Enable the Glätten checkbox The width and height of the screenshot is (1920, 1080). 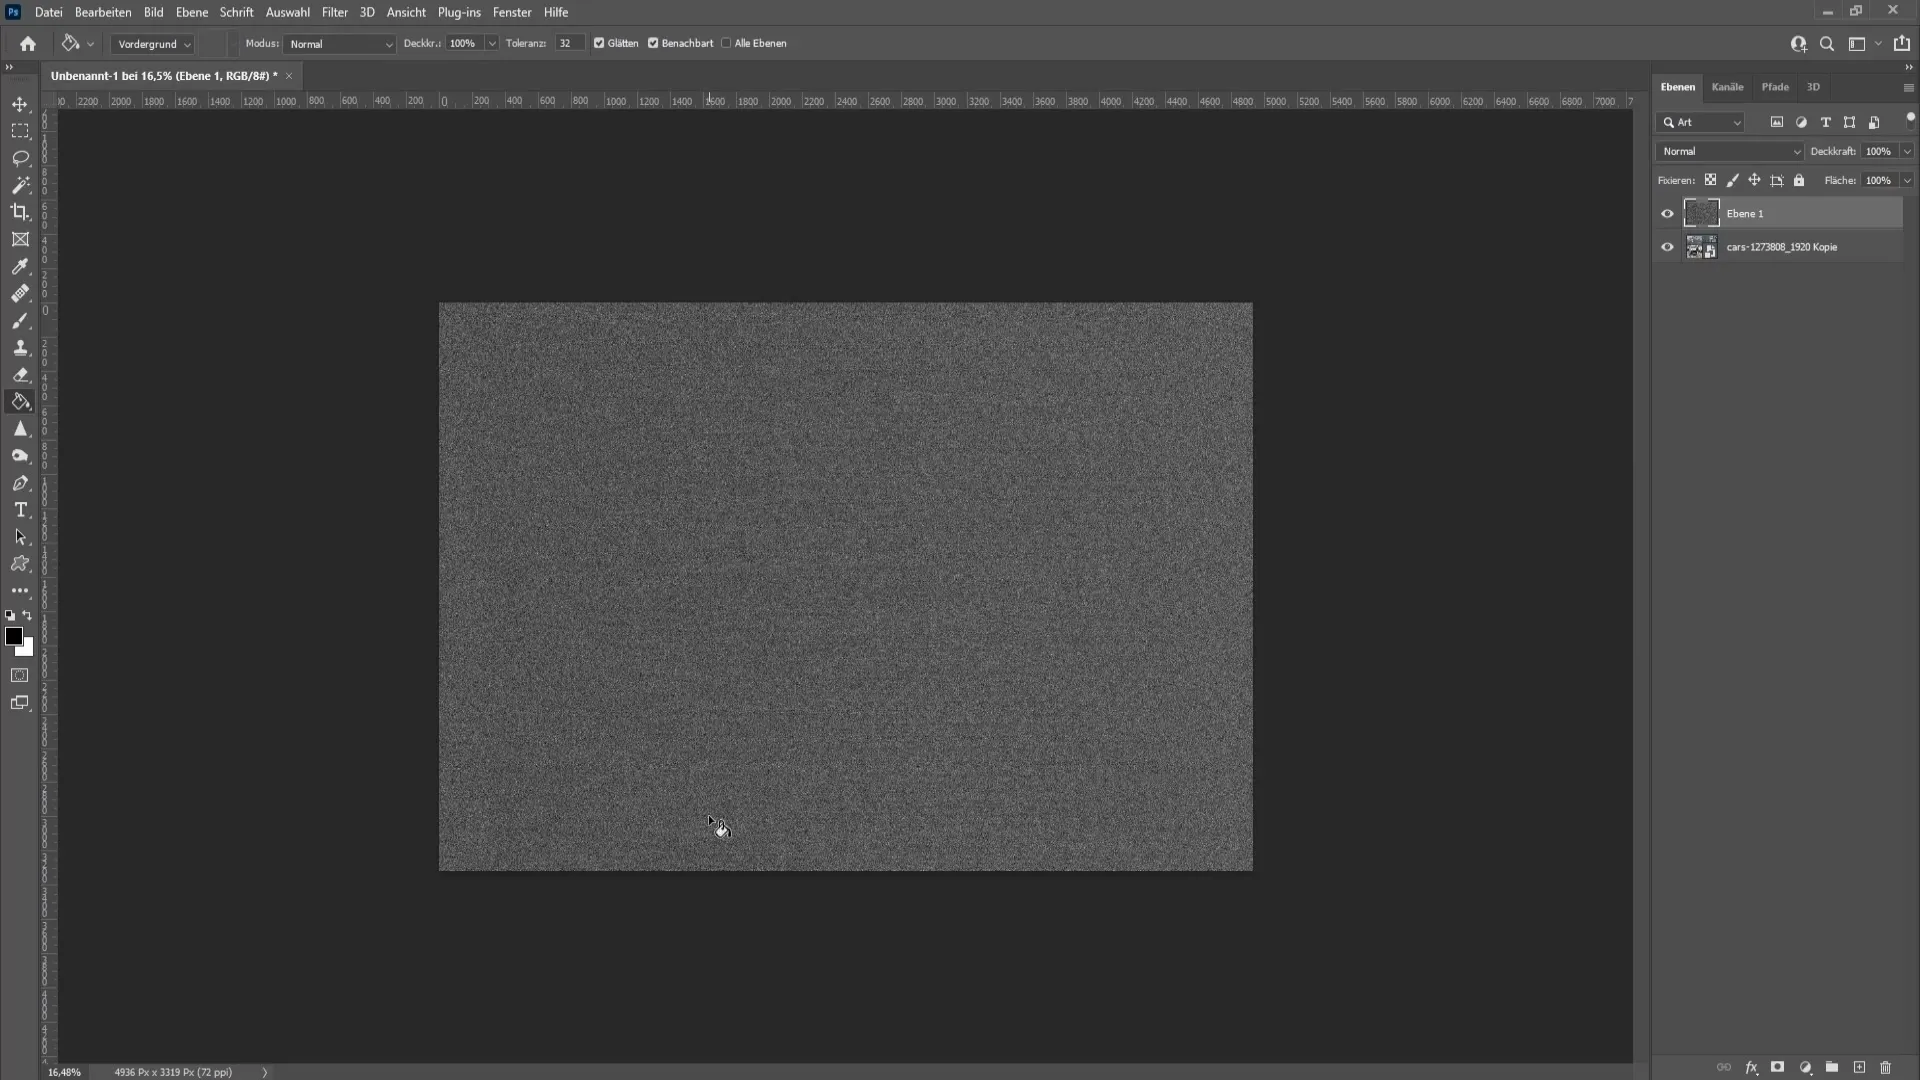pyautogui.click(x=600, y=44)
